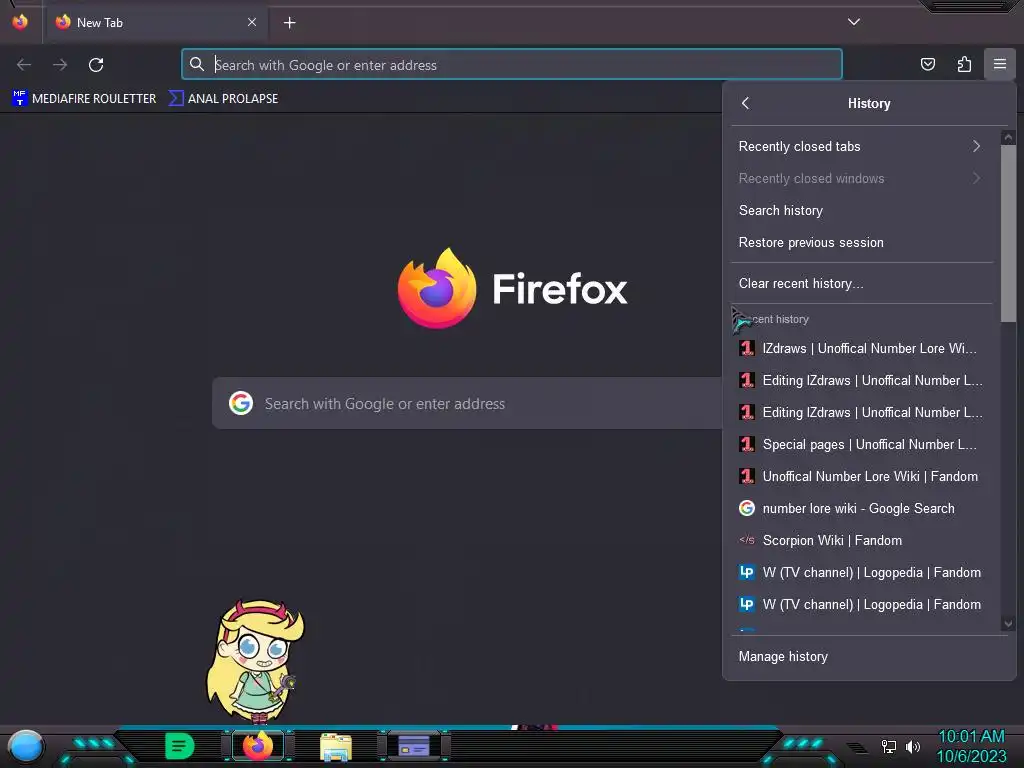Expand Recently closed tabs chevron
1024x768 pixels.
coord(976,146)
